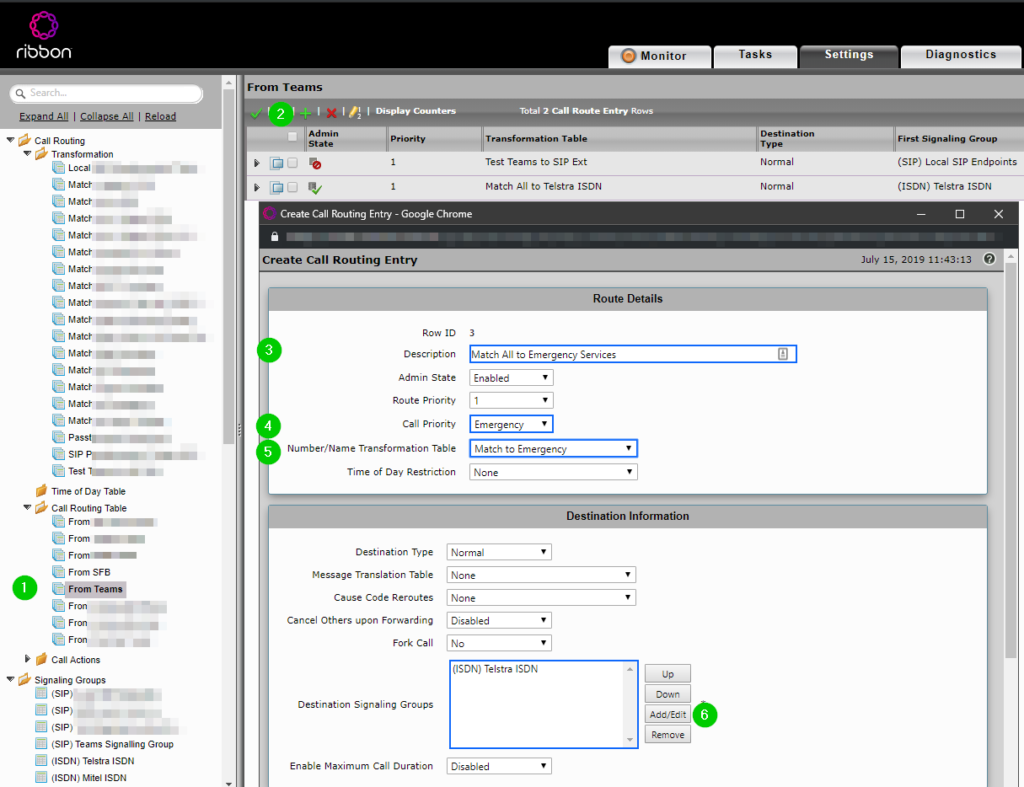Viewport: 1024px width, 787px height.
Task: Click the green plus add-entry icon
Action: [305, 112]
